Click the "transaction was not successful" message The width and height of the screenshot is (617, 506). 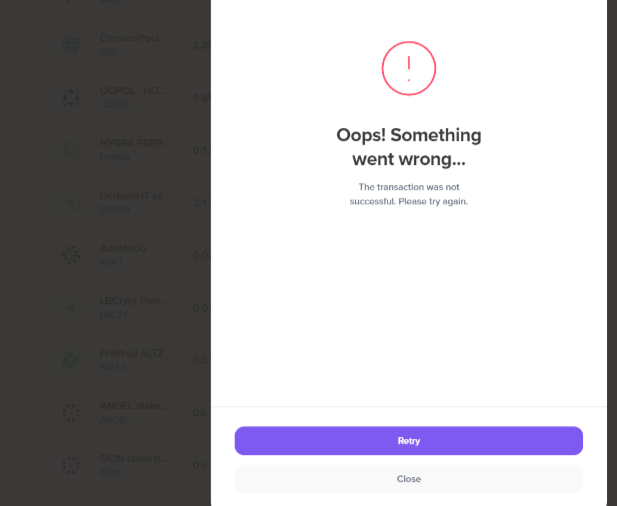pos(408,194)
